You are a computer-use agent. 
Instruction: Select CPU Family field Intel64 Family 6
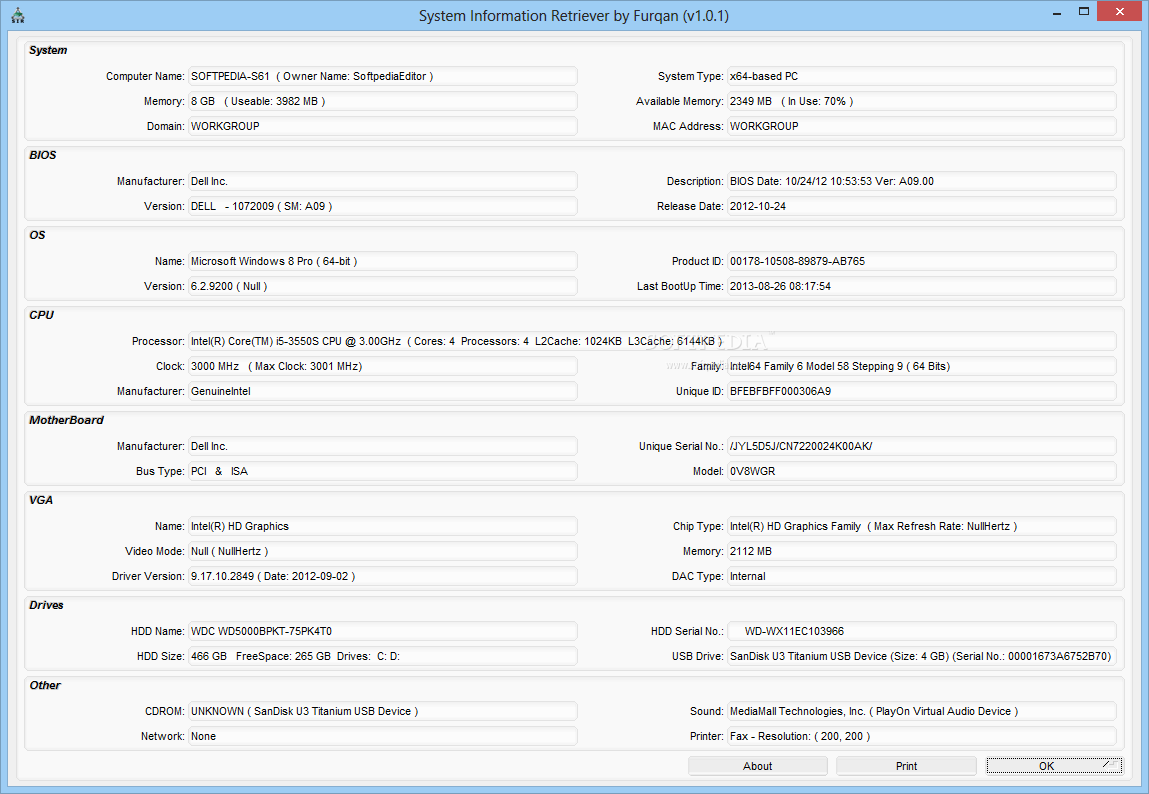tap(922, 366)
